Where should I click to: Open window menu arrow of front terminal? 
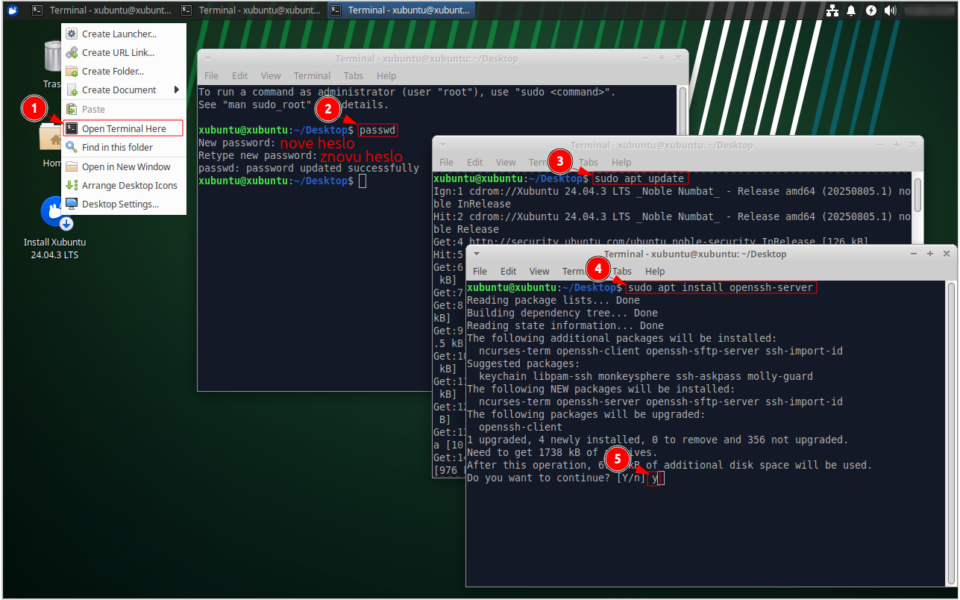pyautogui.click(x=477, y=254)
